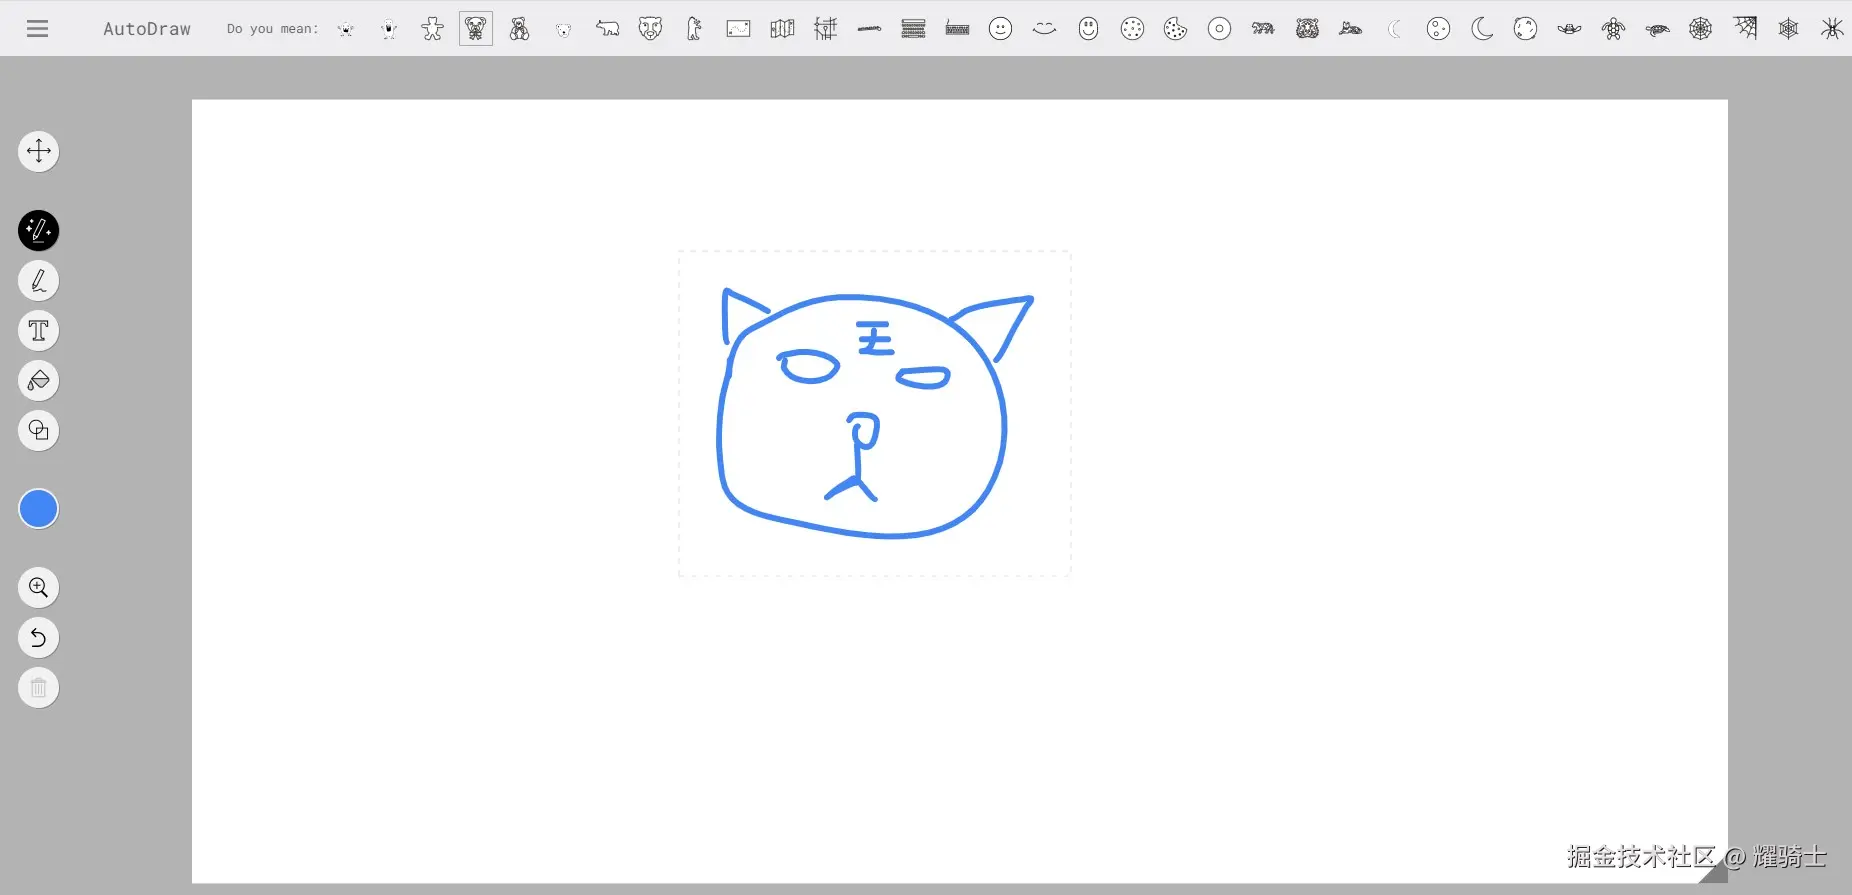Open the blue color picker swatch
This screenshot has width=1852, height=895.
(x=39, y=509)
